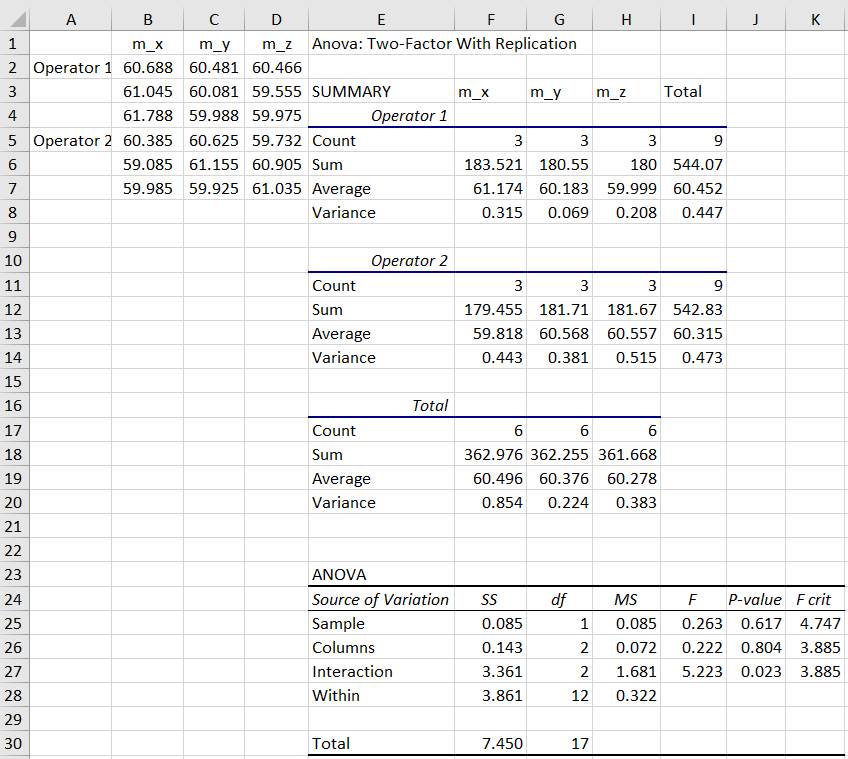Click the SS column header

(489, 599)
